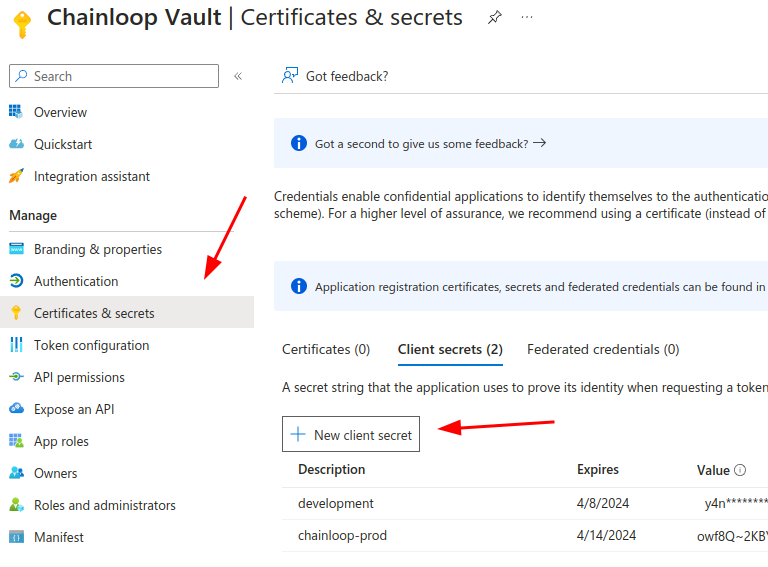Viewport: 768px width, 567px height.
Task: Click the Integration assistant rocket icon
Action: (16, 176)
